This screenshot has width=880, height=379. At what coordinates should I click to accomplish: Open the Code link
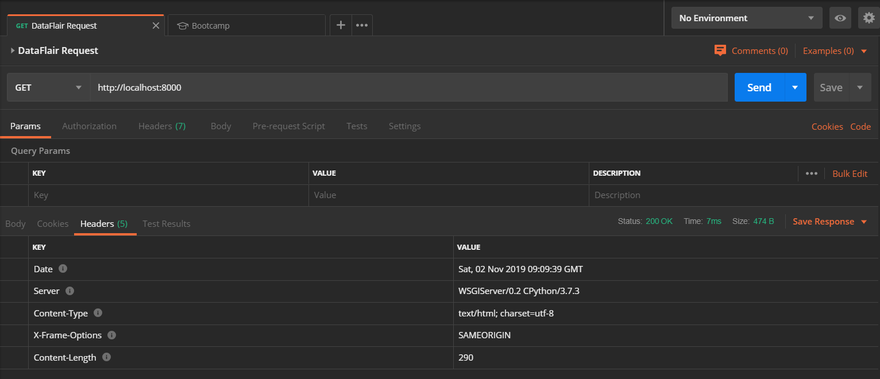click(860, 127)
